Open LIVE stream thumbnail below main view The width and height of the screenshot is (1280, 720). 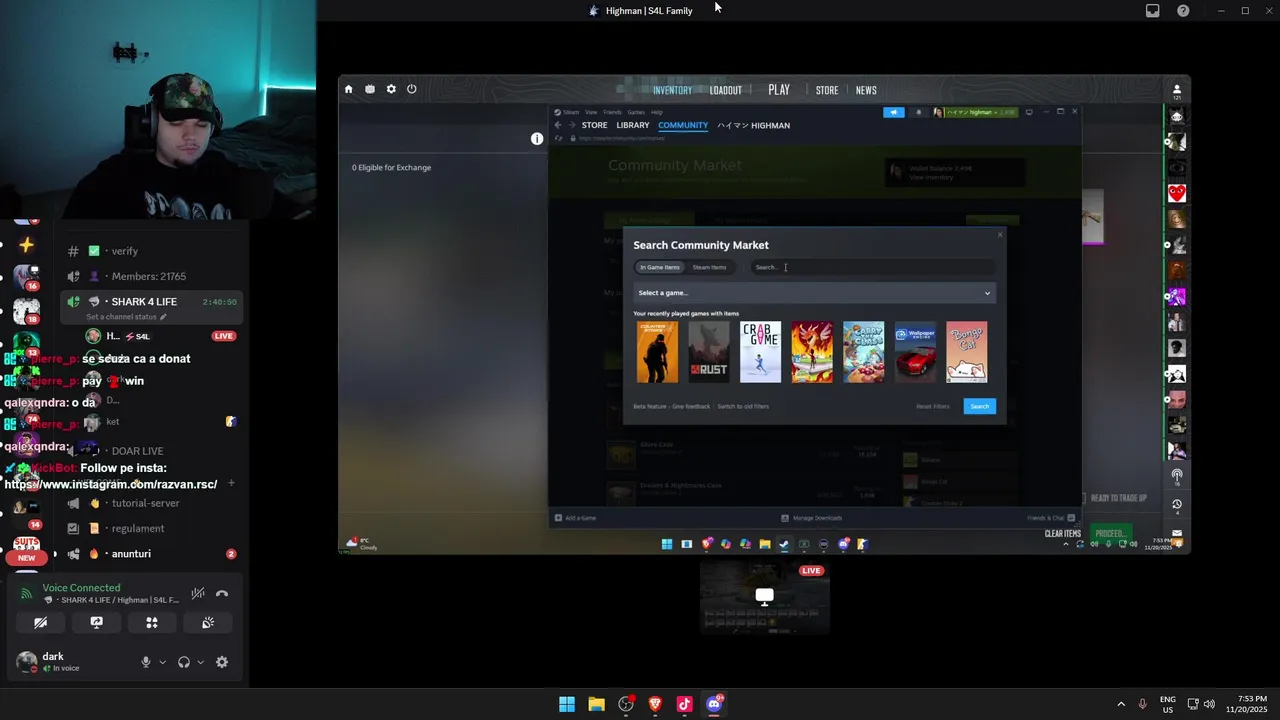coord(764,598)
